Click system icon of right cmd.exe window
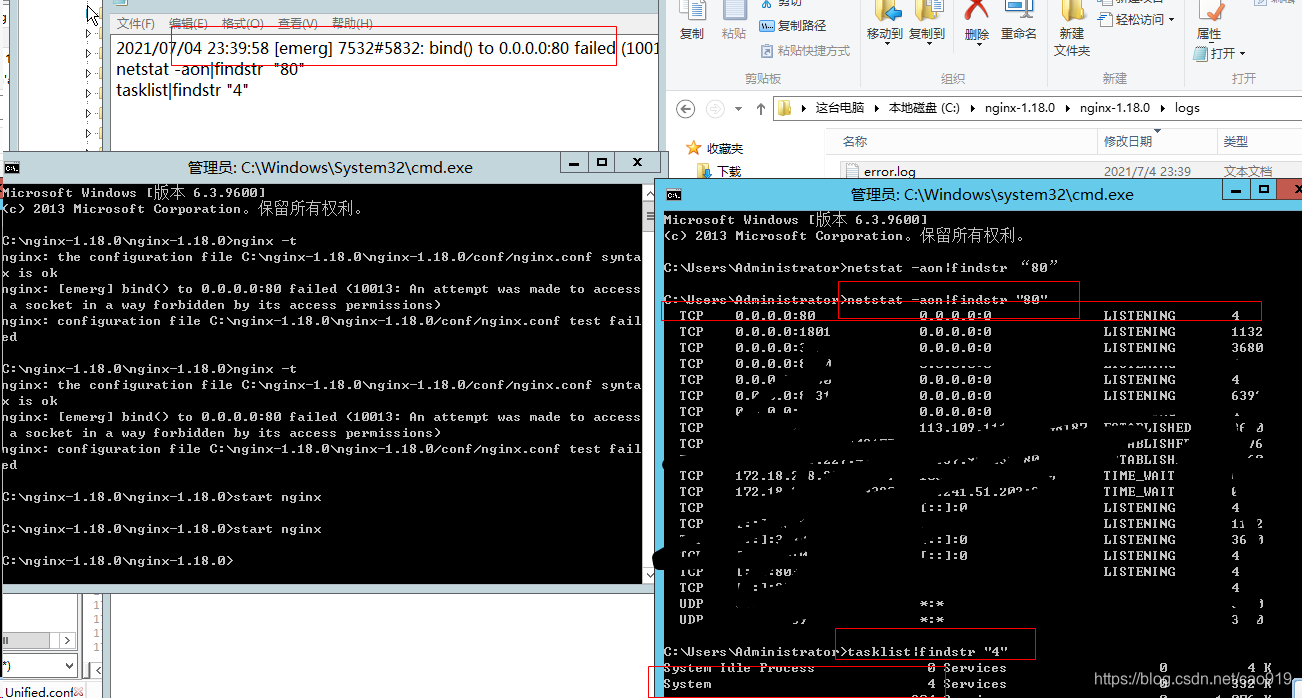The image size is (1302, 698). click(674, 195)
